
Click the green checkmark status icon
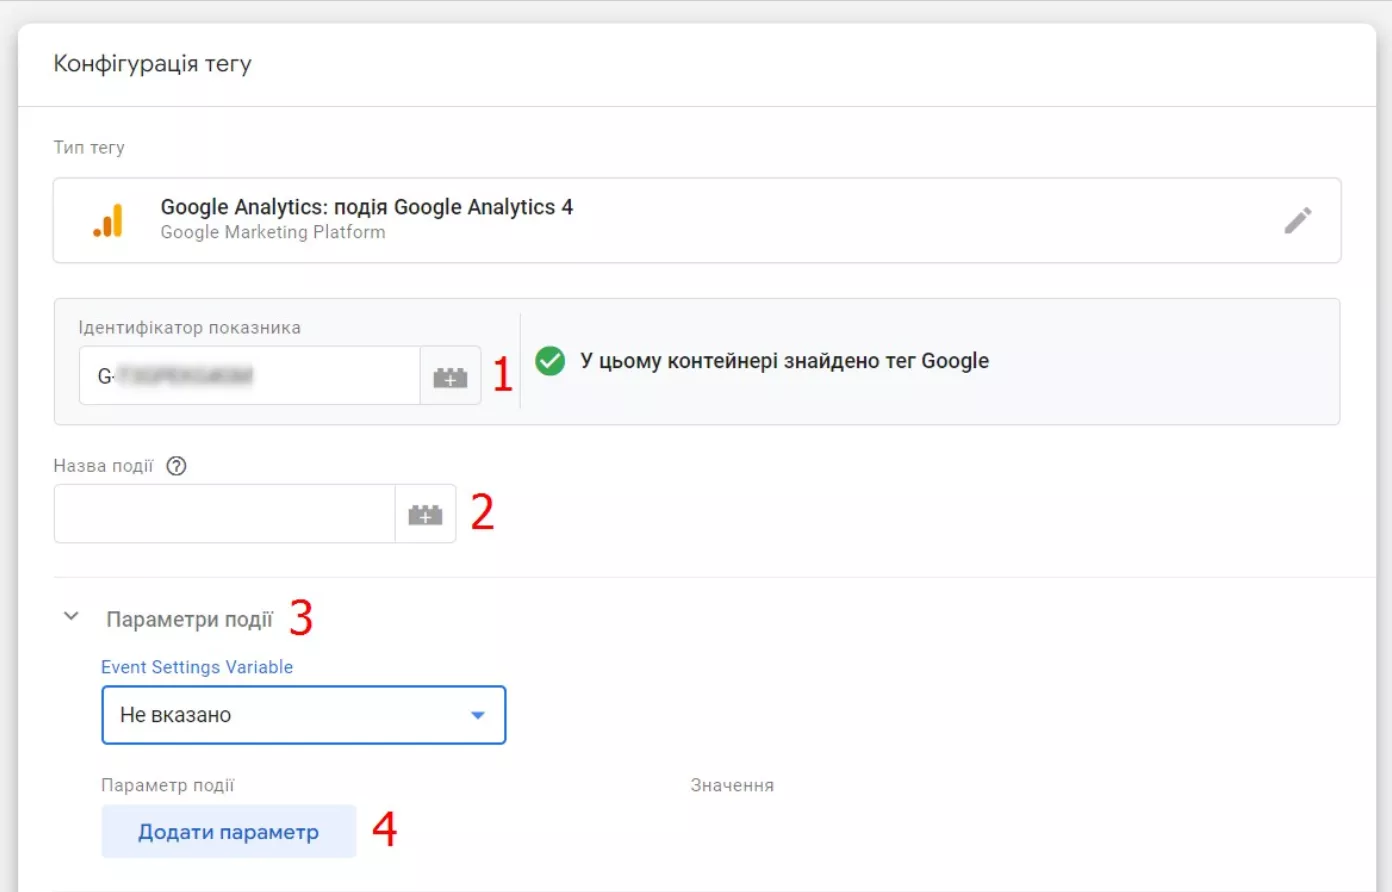(x=550, y=361)
